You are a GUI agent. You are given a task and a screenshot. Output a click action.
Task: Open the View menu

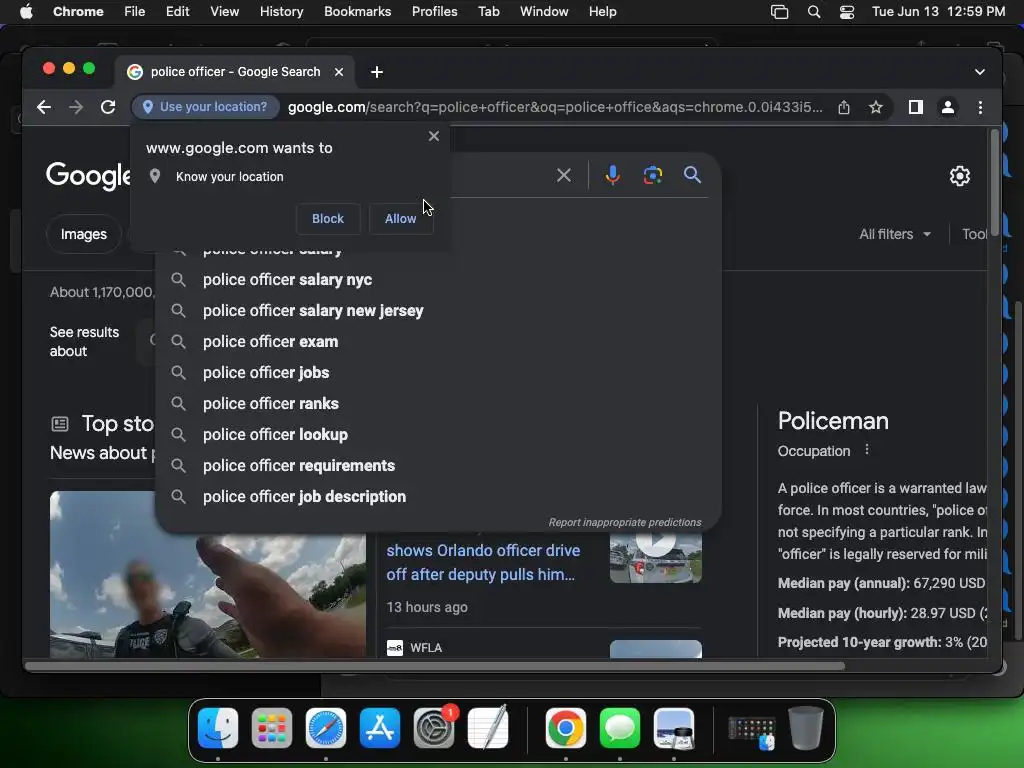(224, 12)
